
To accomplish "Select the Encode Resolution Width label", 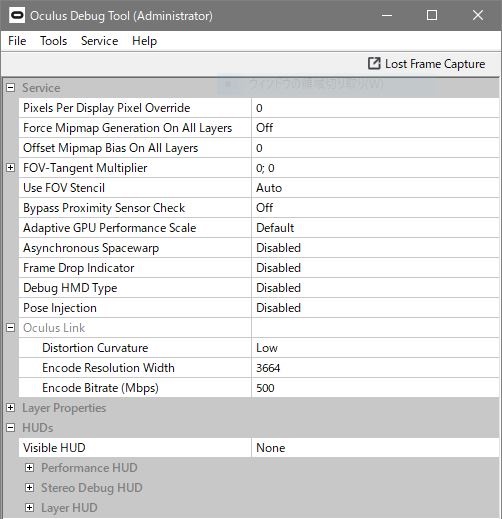I will [x=108, y=368].
